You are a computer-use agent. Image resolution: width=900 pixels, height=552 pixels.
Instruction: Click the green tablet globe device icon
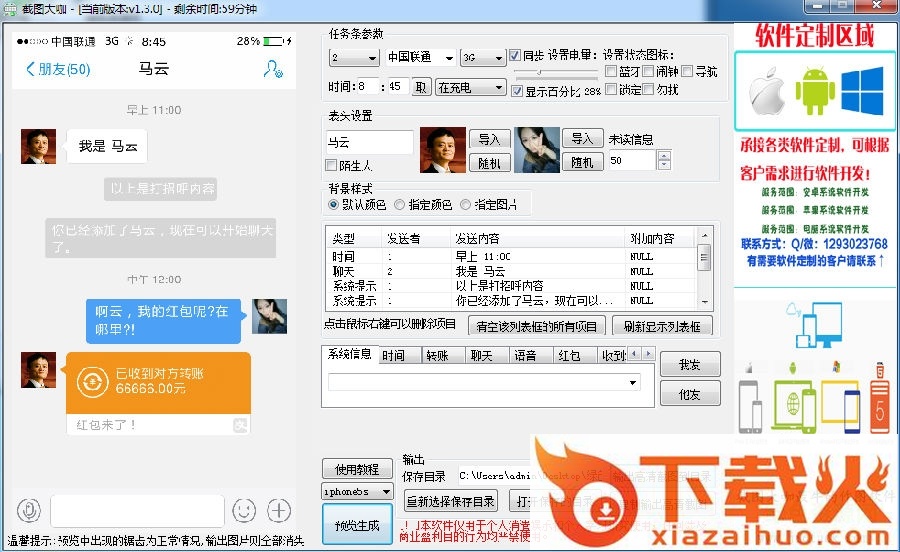tap(794, 406)
